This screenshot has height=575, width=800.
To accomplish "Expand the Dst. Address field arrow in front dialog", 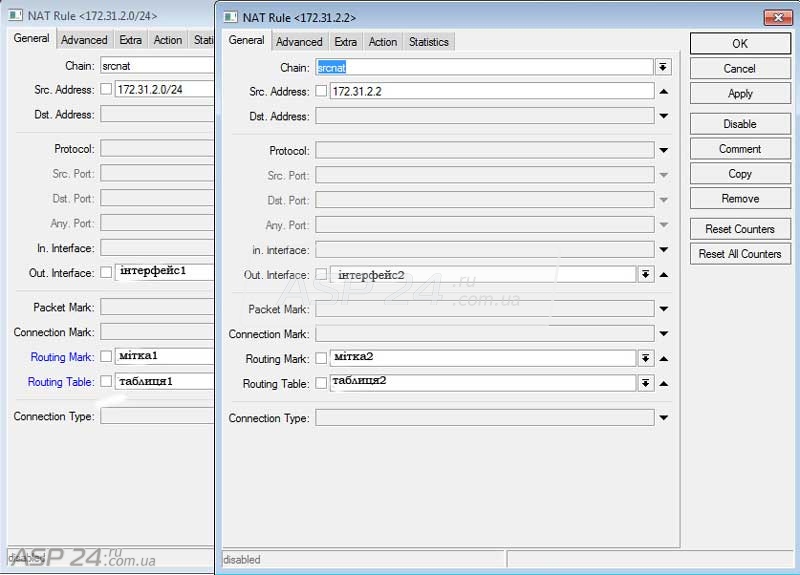I will (663, 116).
